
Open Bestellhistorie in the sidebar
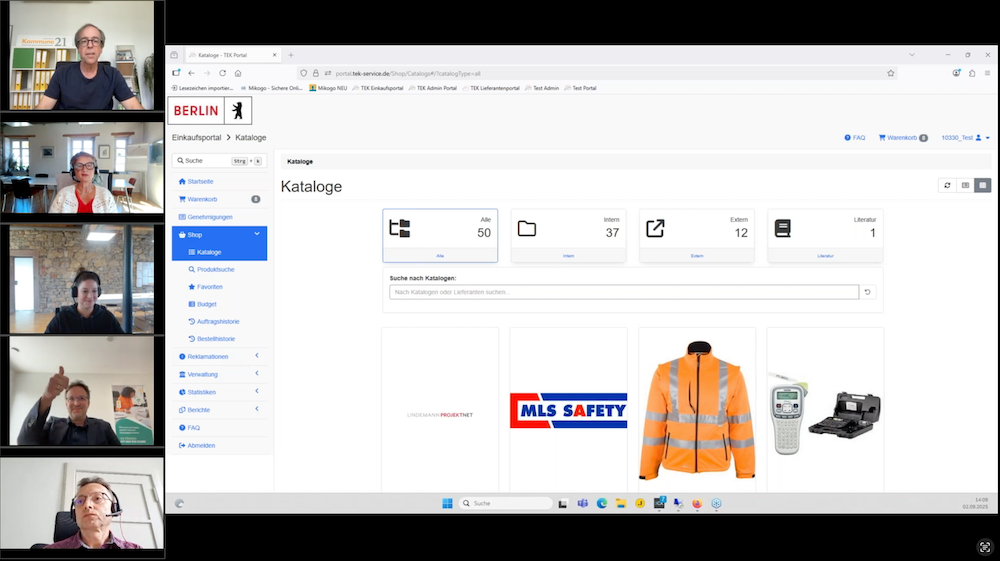tap(216, 339)
